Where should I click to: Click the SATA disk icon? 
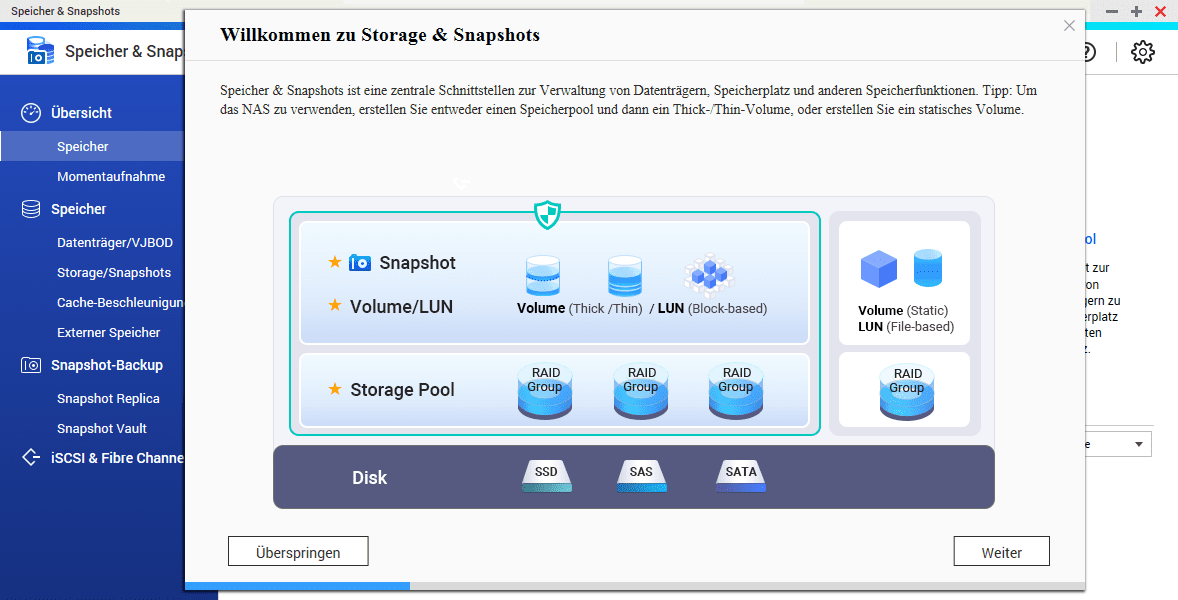click(741, 475)
